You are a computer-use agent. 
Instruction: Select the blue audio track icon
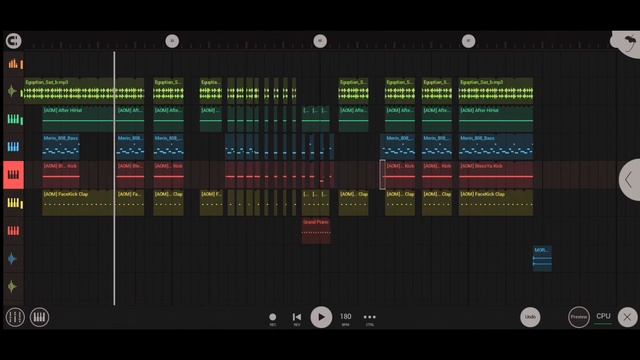(x=12, y=259)
